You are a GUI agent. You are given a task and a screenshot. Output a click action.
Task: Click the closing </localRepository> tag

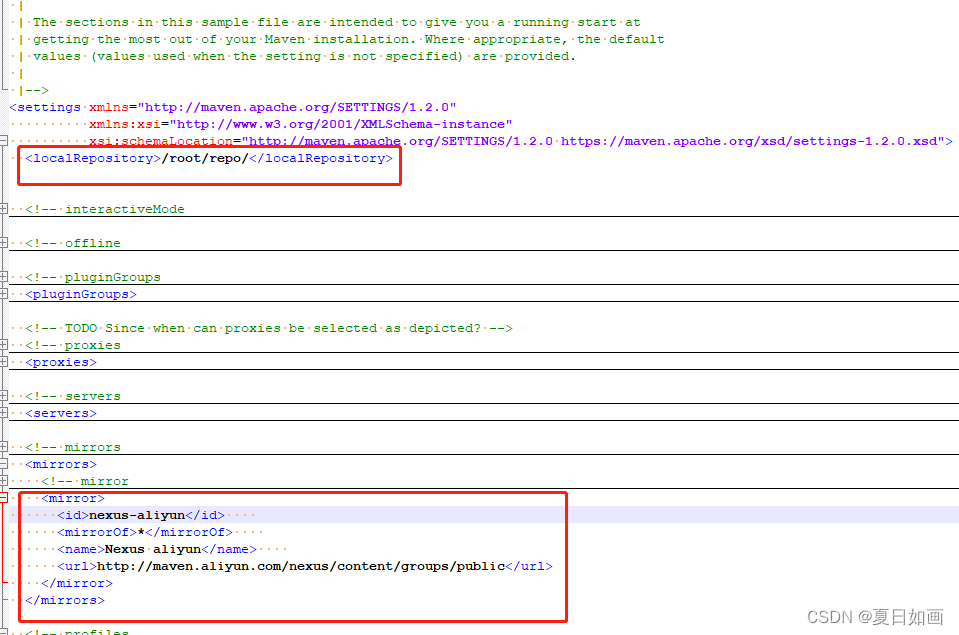click(321, 158)
